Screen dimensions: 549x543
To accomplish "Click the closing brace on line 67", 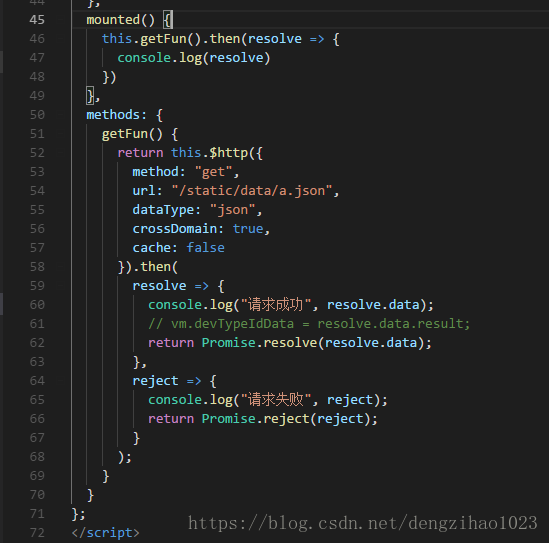I will point(136,438).
